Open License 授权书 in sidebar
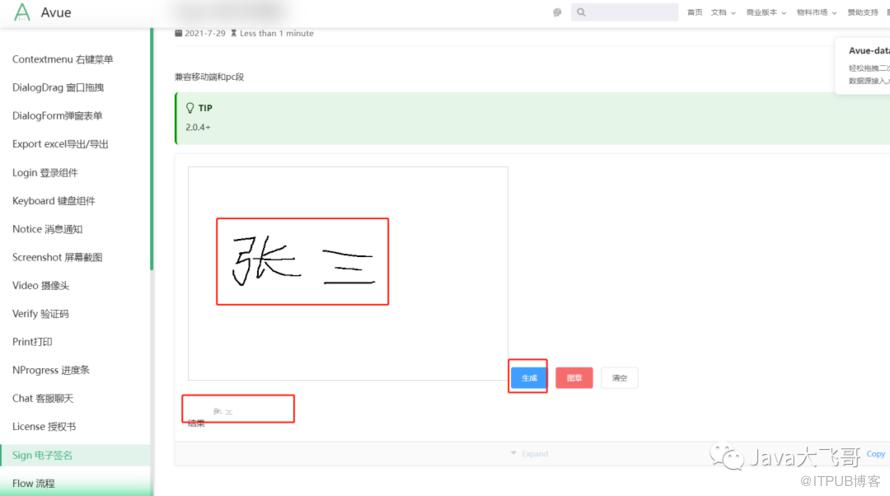 point(44,427)
